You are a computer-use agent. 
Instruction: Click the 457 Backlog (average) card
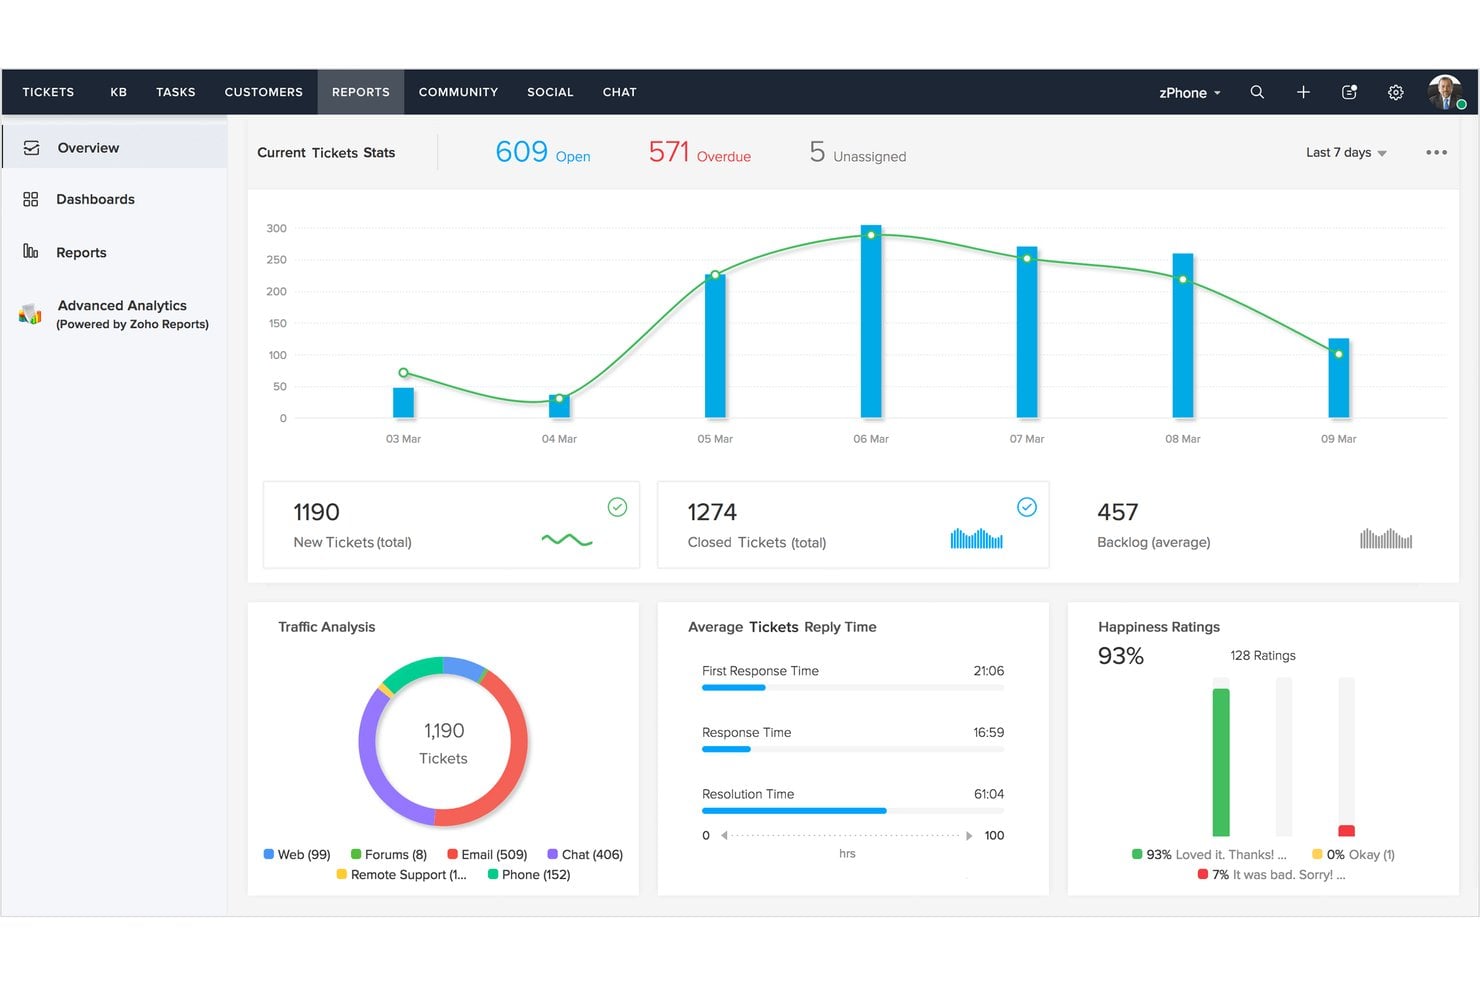[x=1254, y=525]
